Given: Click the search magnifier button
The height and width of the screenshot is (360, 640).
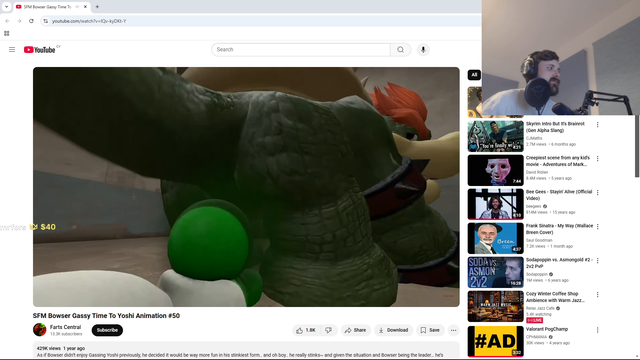Looking at the screenshot, I should click(400, 49).
